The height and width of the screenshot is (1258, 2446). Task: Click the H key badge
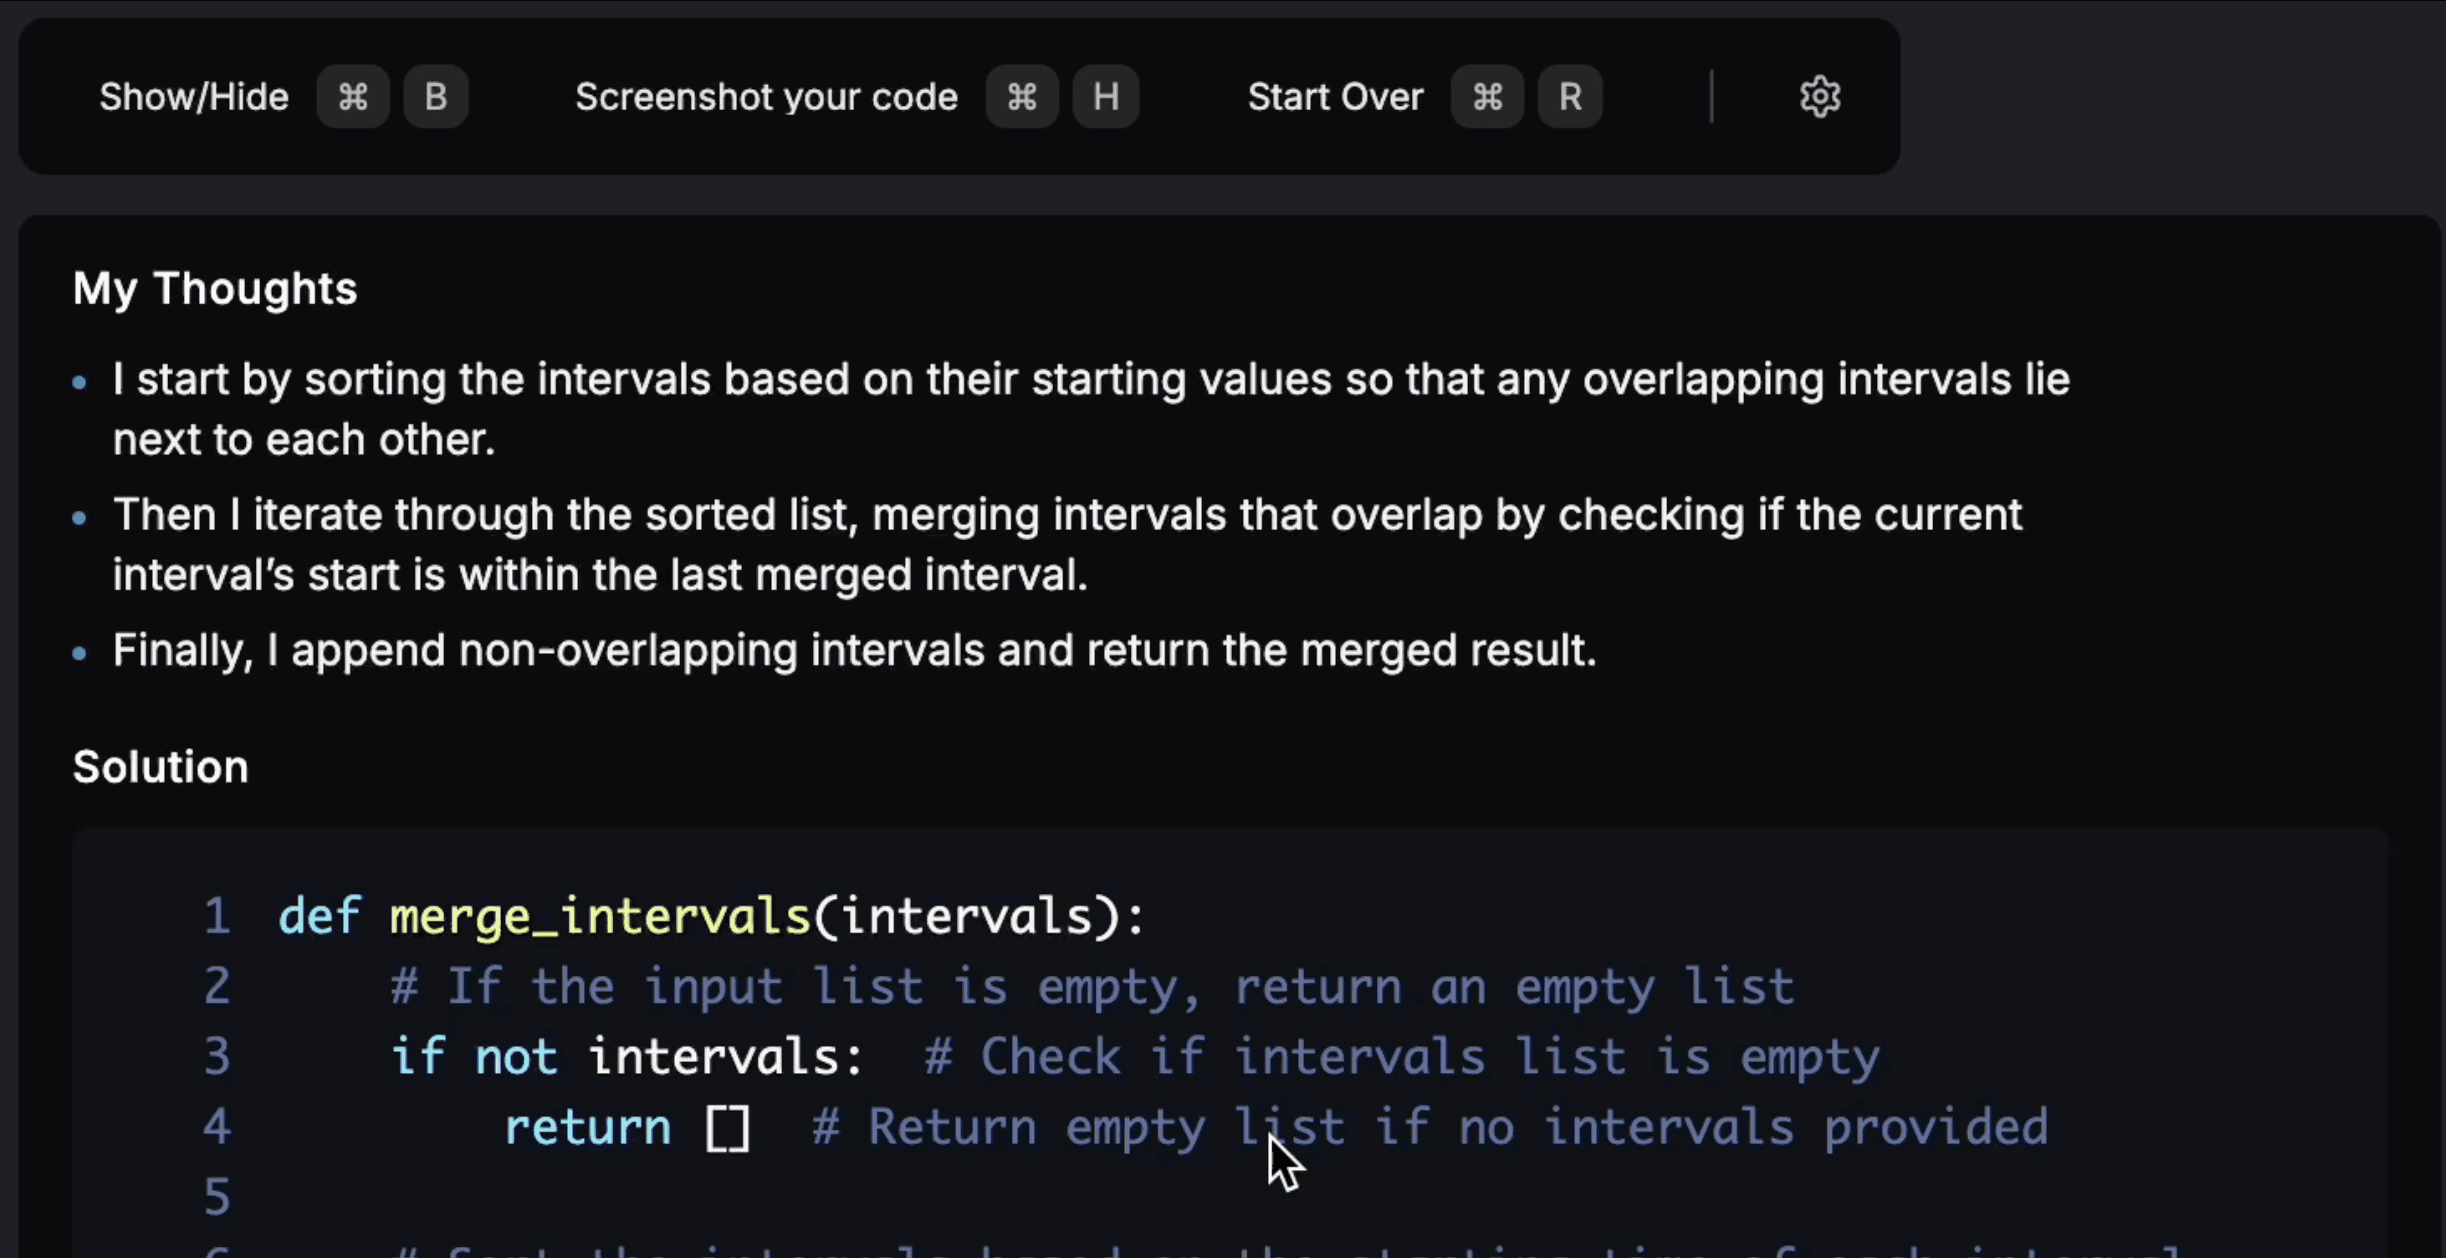(x=1105, y=97)
